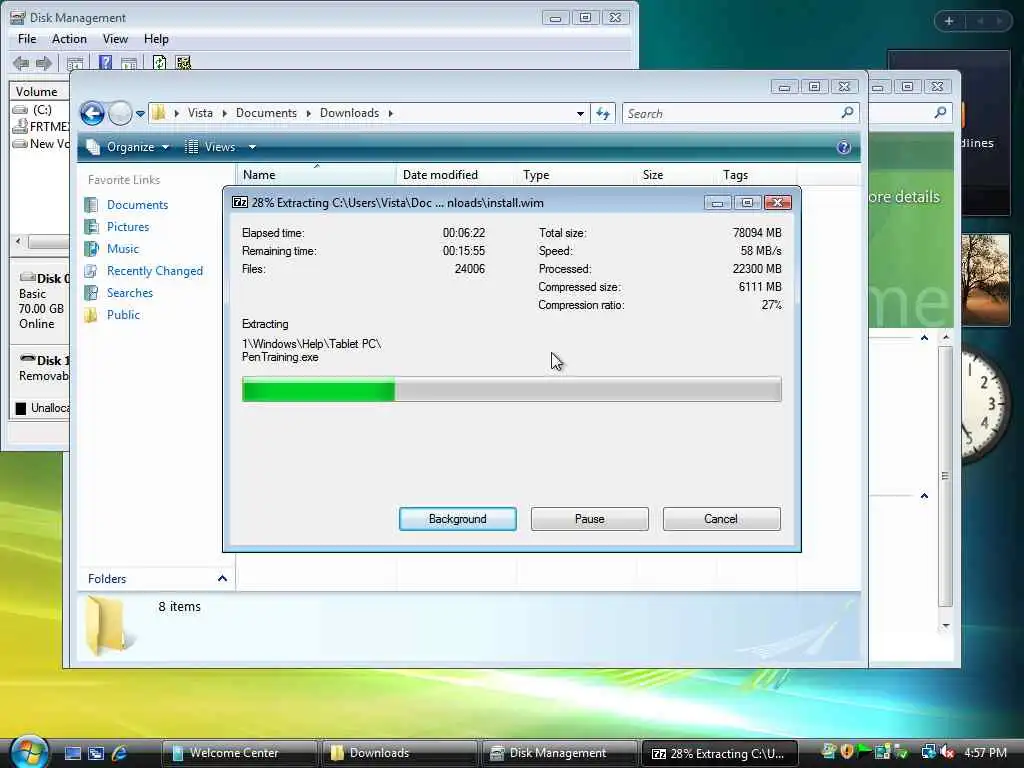1024x768 pixels.
Task: Click the Background button in 7-Zip dialog
Action: click(x=457, y=519)
